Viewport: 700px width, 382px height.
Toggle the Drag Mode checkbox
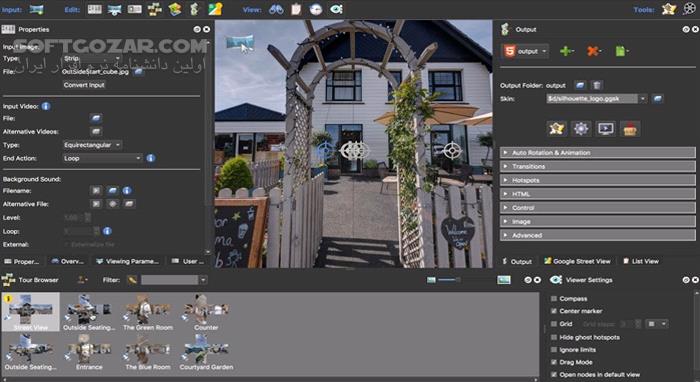(x=554, y=362)
